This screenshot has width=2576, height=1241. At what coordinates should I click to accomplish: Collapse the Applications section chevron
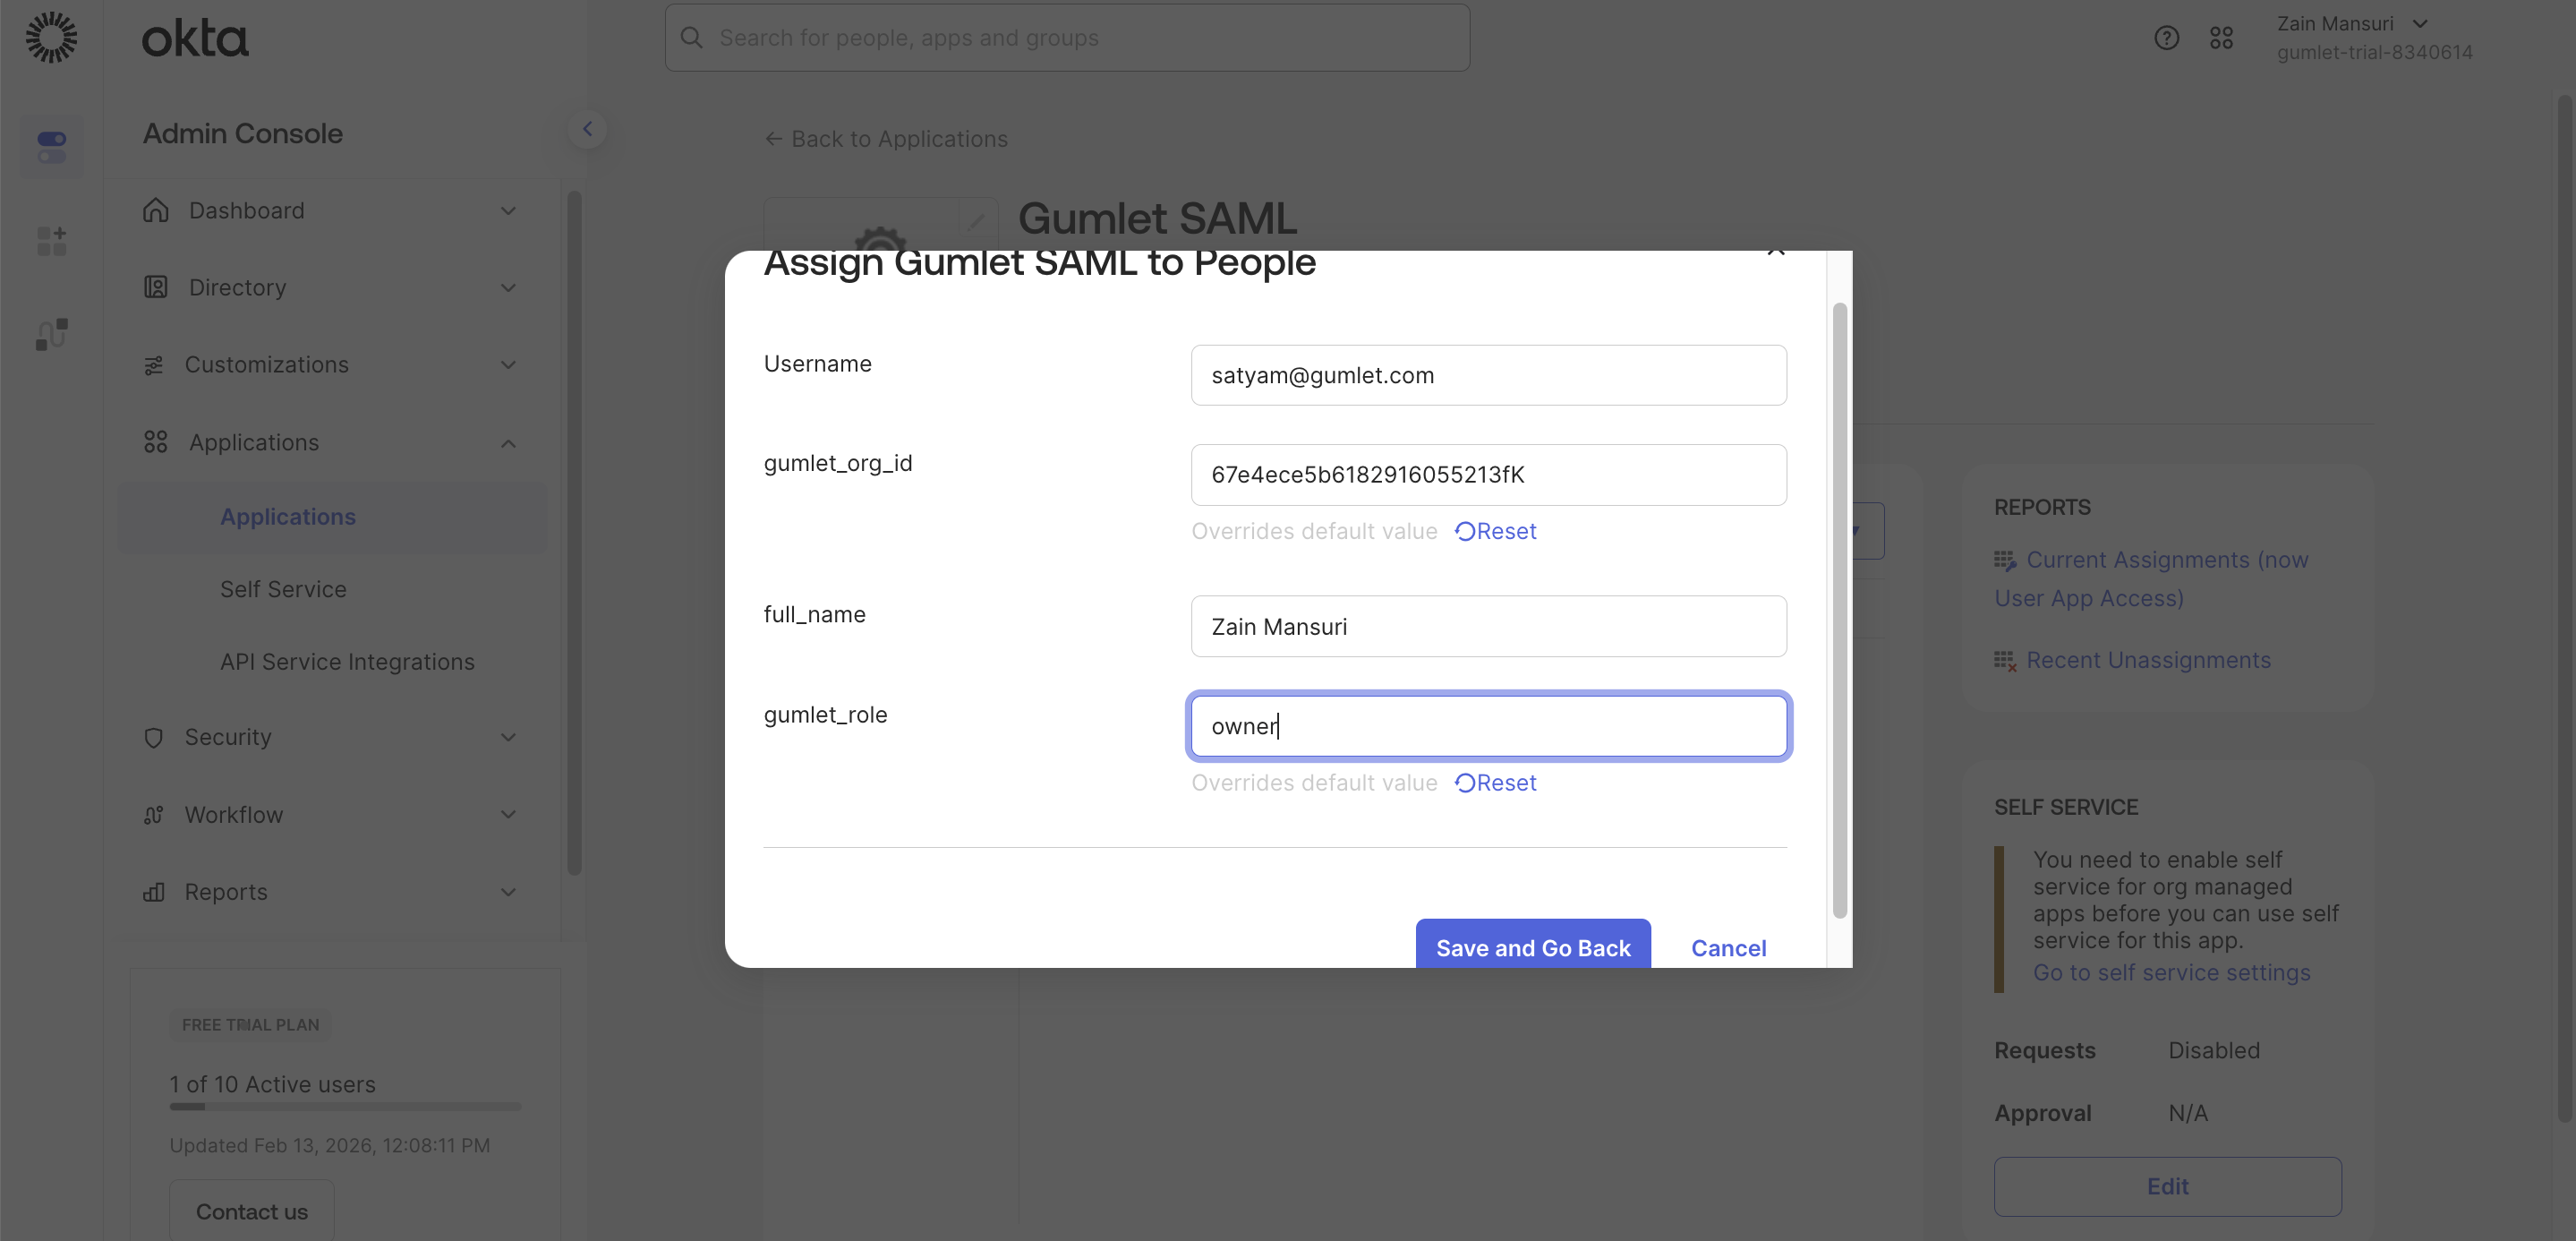(x=508, y=442)
